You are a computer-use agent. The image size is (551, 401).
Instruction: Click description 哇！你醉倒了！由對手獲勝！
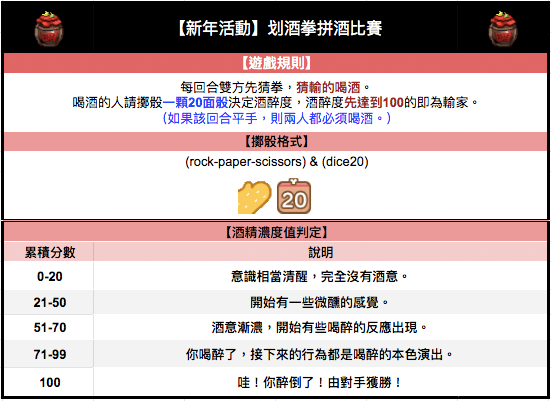click(319, 382)
